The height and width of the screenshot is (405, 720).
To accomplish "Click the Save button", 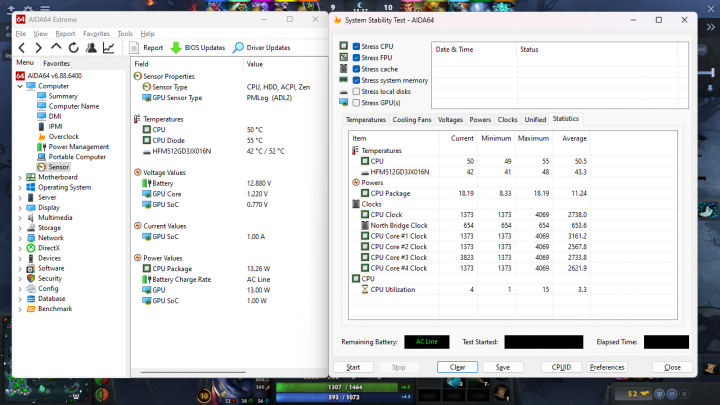I will (x=503, y=367).
